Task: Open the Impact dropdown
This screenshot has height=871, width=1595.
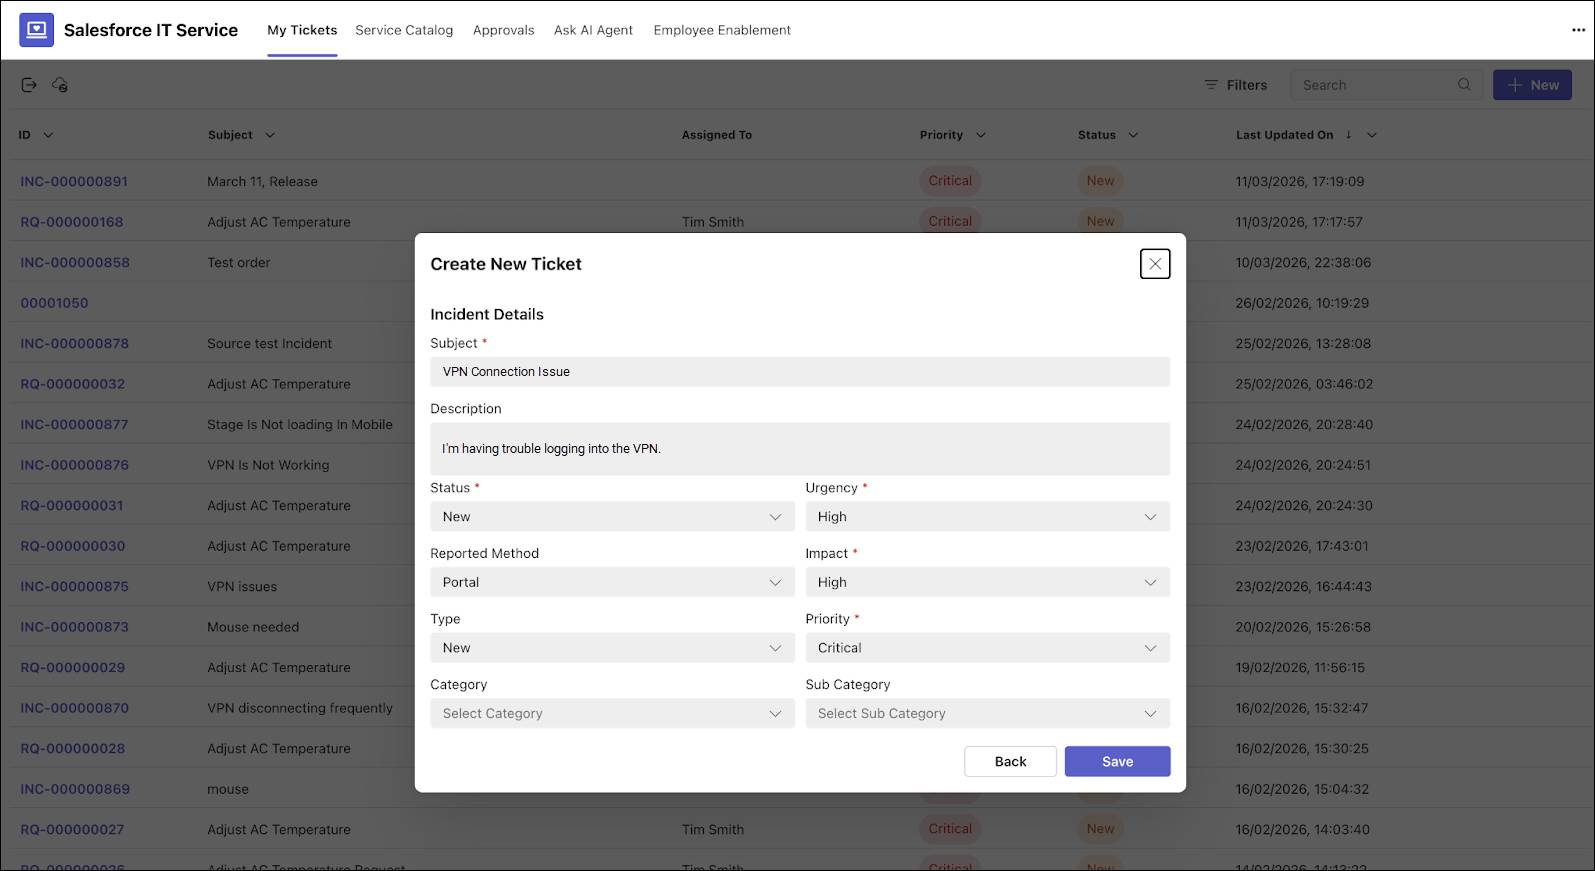Action: click(x=987, y=582)
